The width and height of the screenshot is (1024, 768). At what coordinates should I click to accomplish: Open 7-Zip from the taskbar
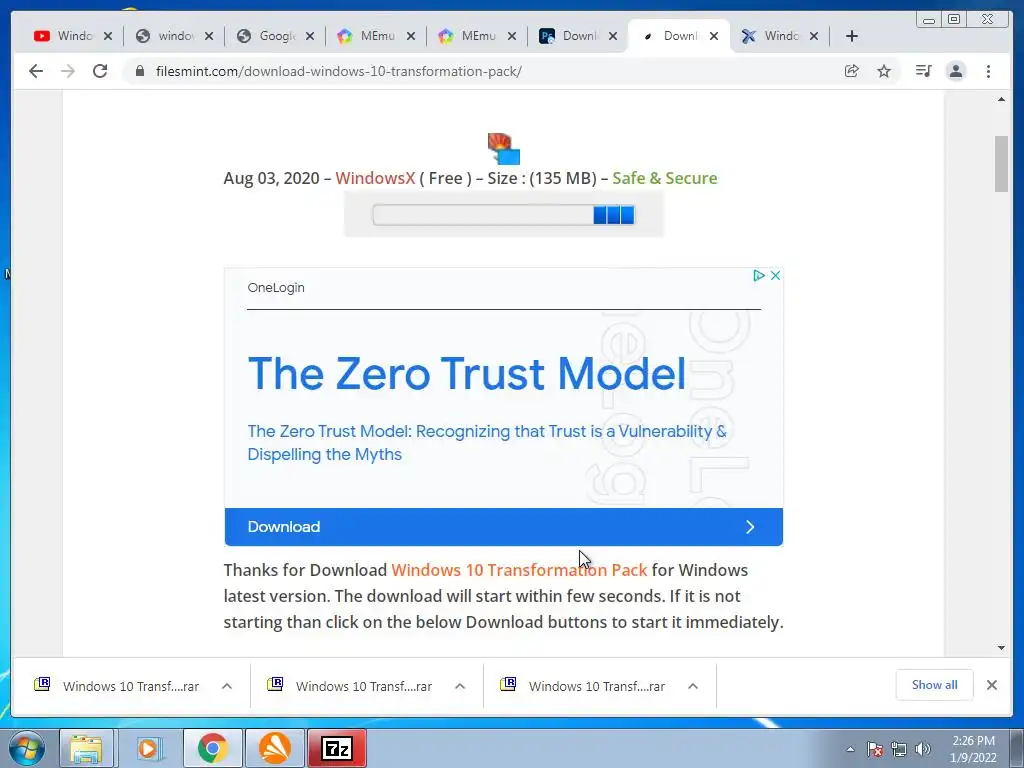(337, 748)
